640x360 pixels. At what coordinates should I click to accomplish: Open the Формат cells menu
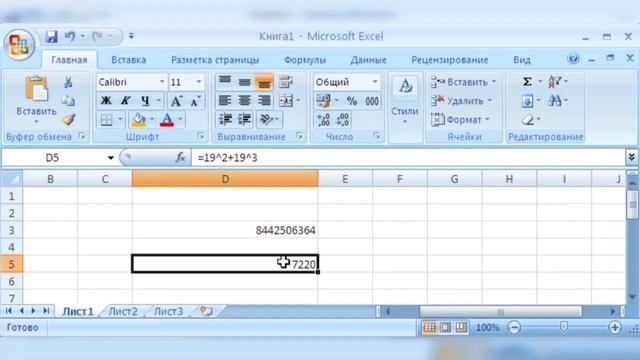460,120
